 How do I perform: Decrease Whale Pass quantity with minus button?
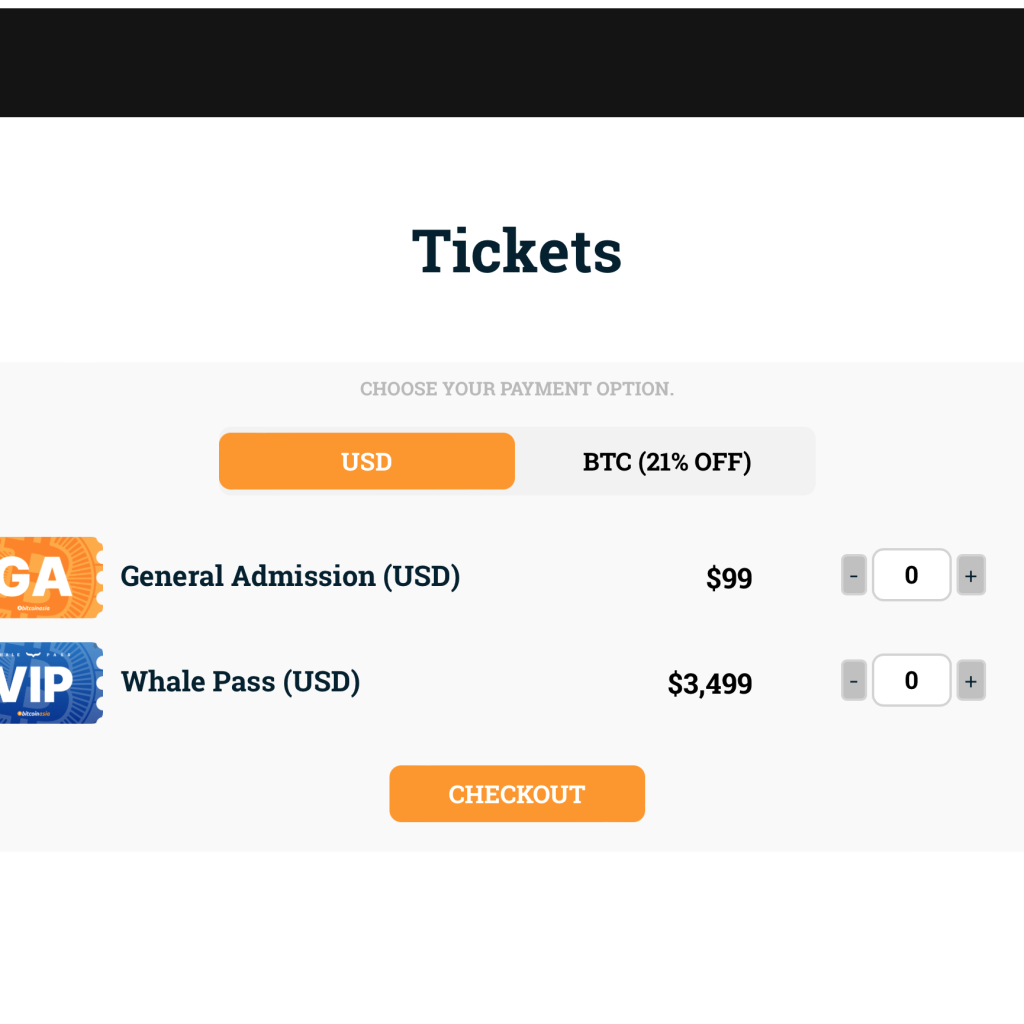point(854,681)
